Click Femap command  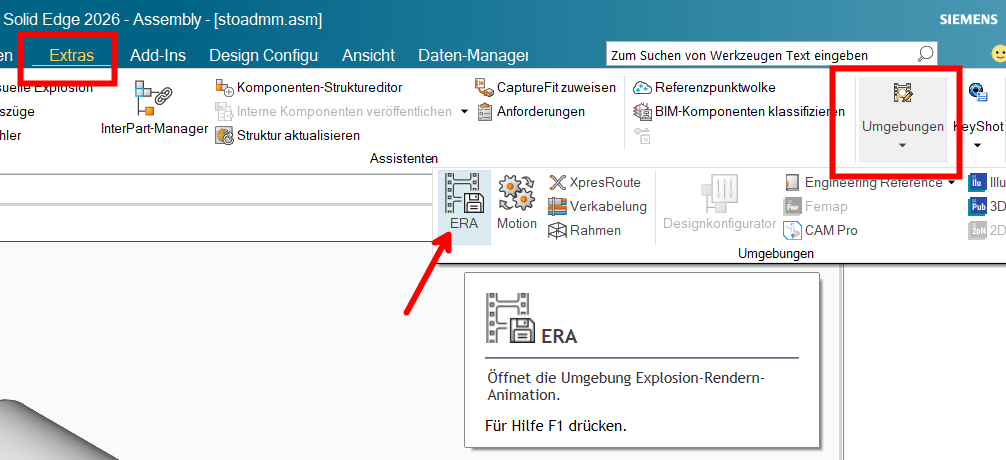pos(816,207)
